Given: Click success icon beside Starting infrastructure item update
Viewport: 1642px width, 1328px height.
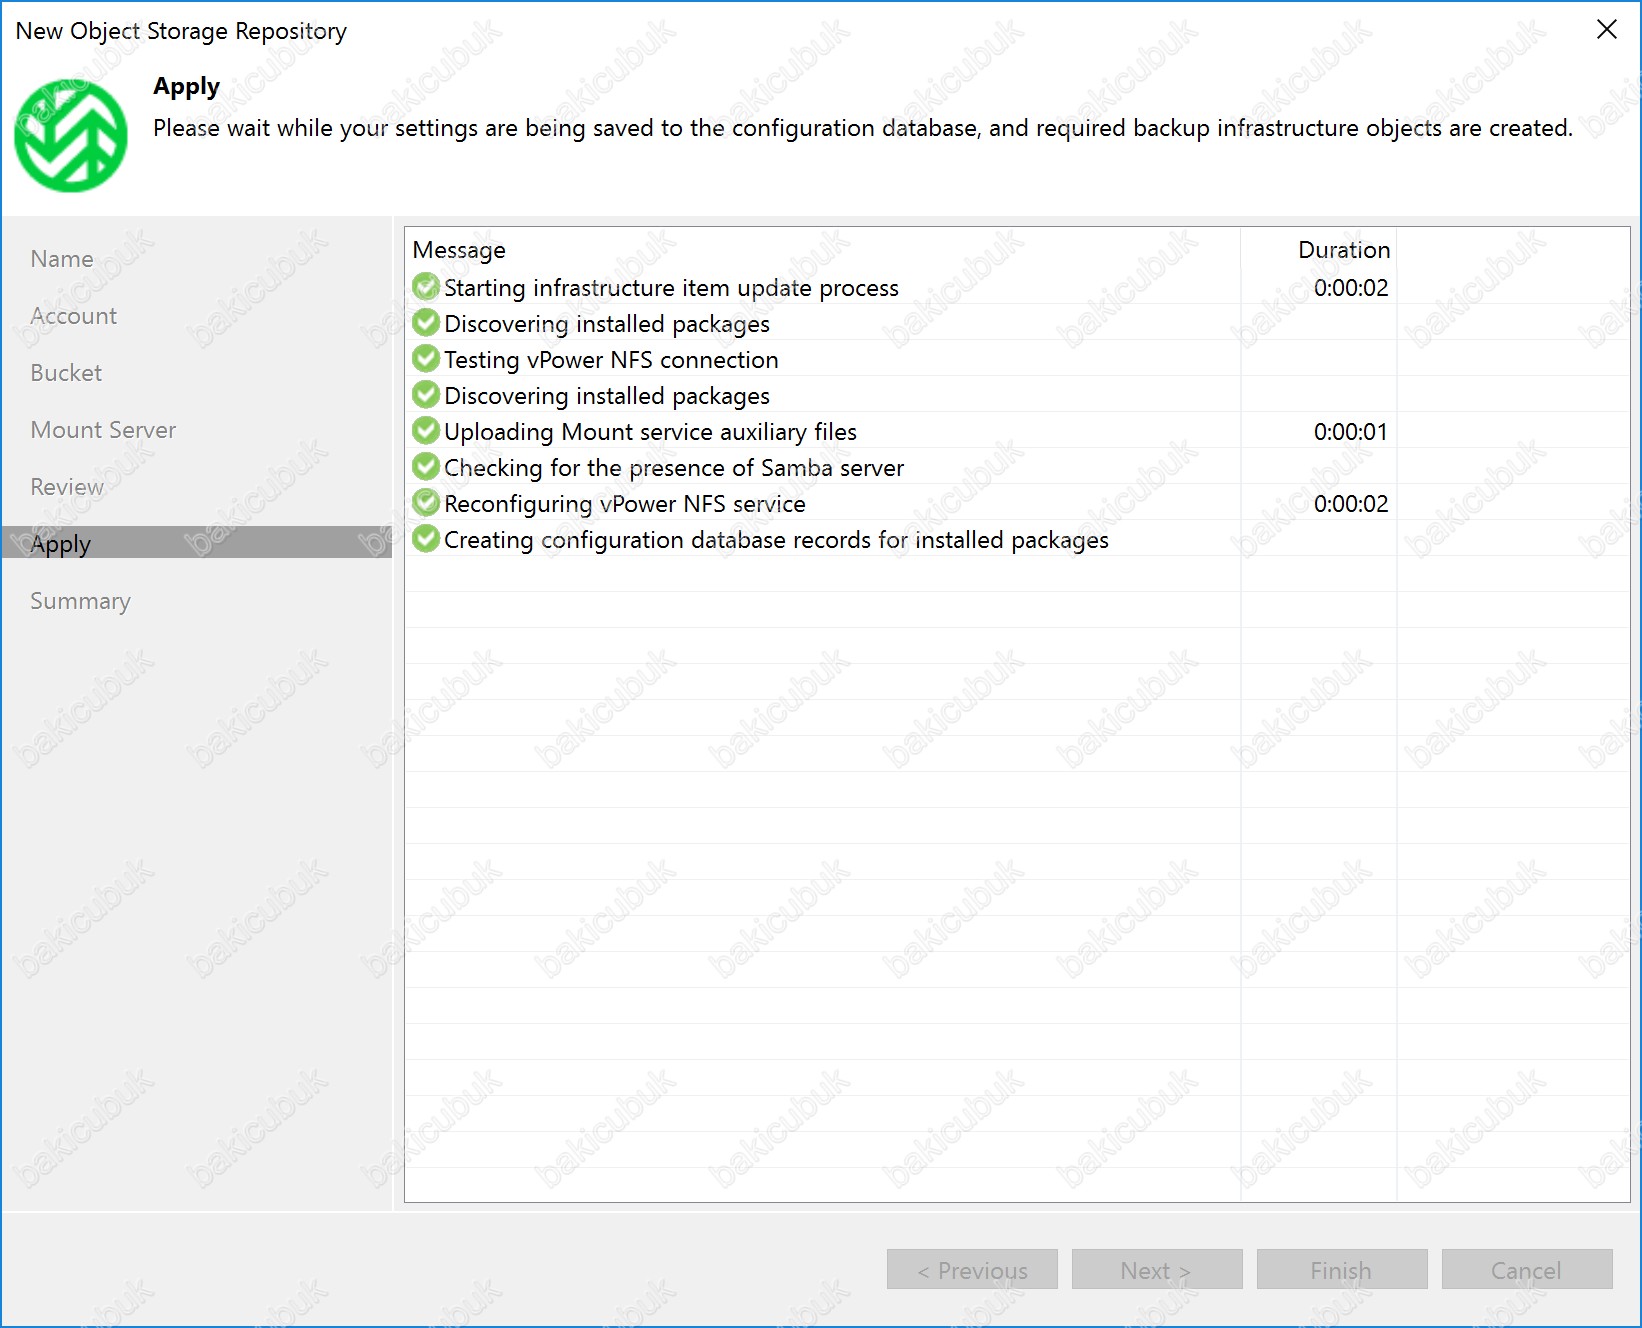Looking at the screenshot, I should 426,287.
